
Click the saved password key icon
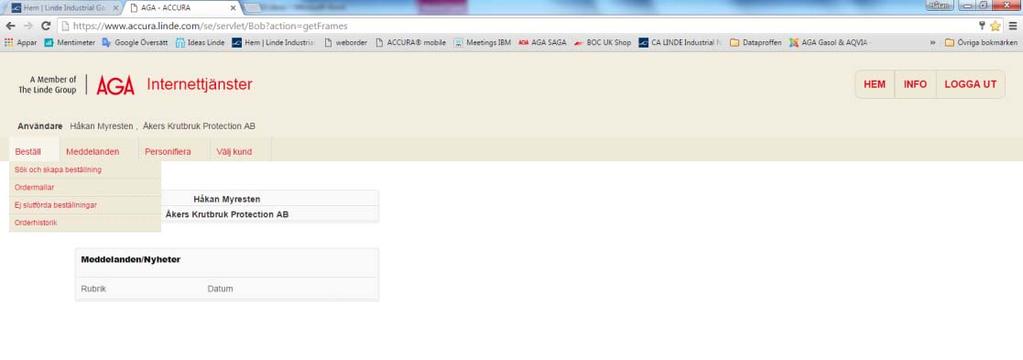pos(981,26)
